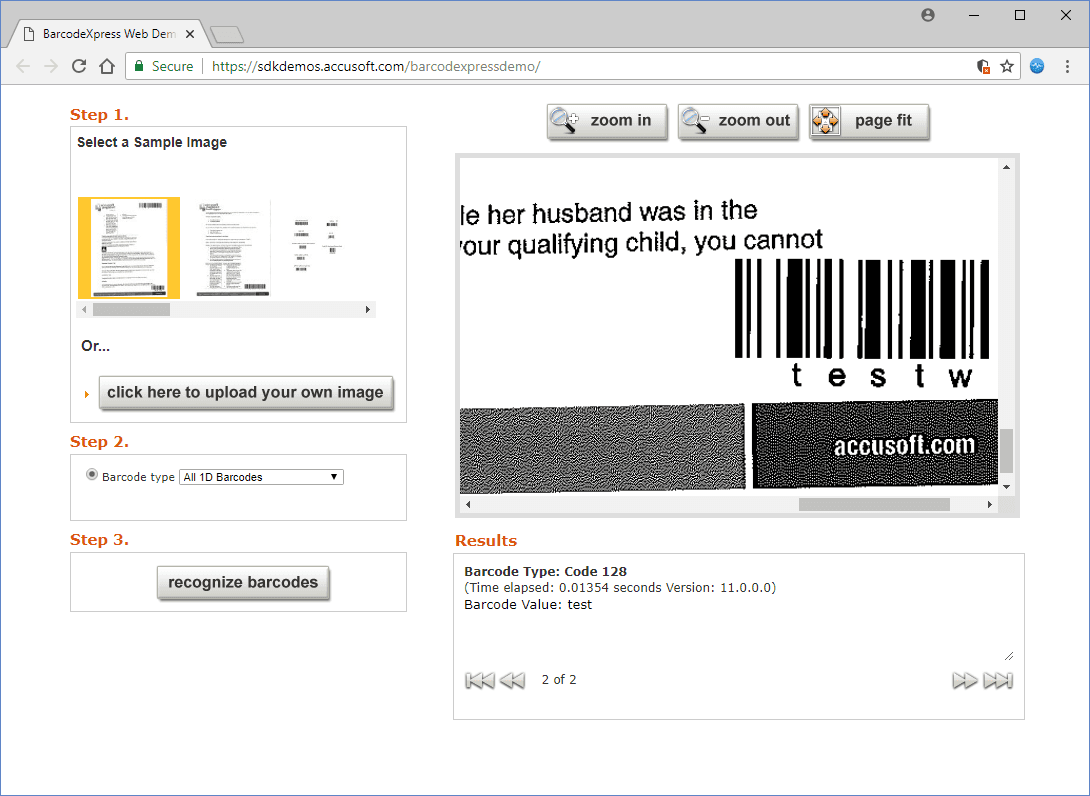Image resolution: width=1090 pixels, height=796 pixels.
Task: Go to last barcode result
Action: coord(998,680)
